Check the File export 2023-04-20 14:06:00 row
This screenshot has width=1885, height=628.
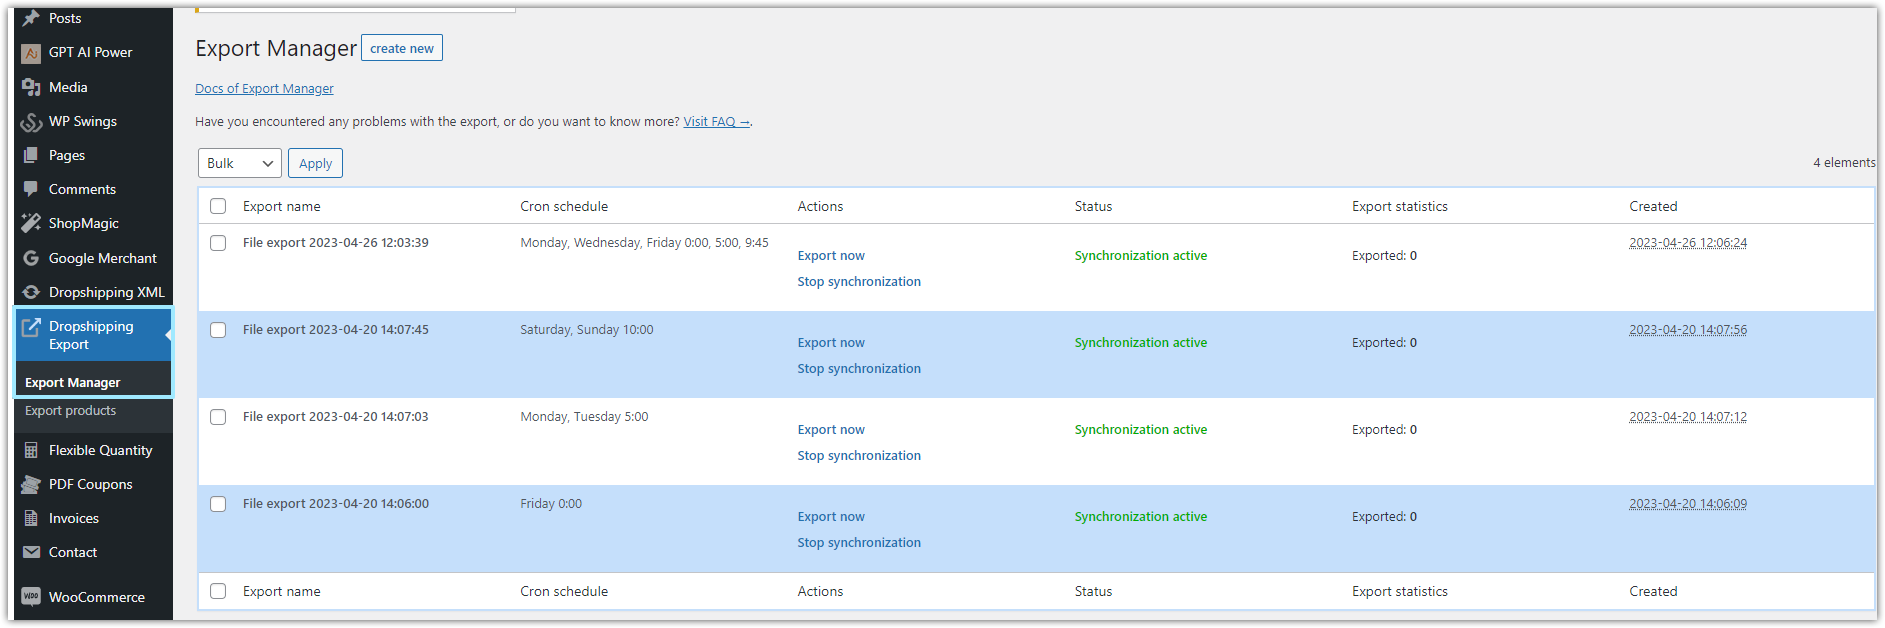click(x=218, y=504)
